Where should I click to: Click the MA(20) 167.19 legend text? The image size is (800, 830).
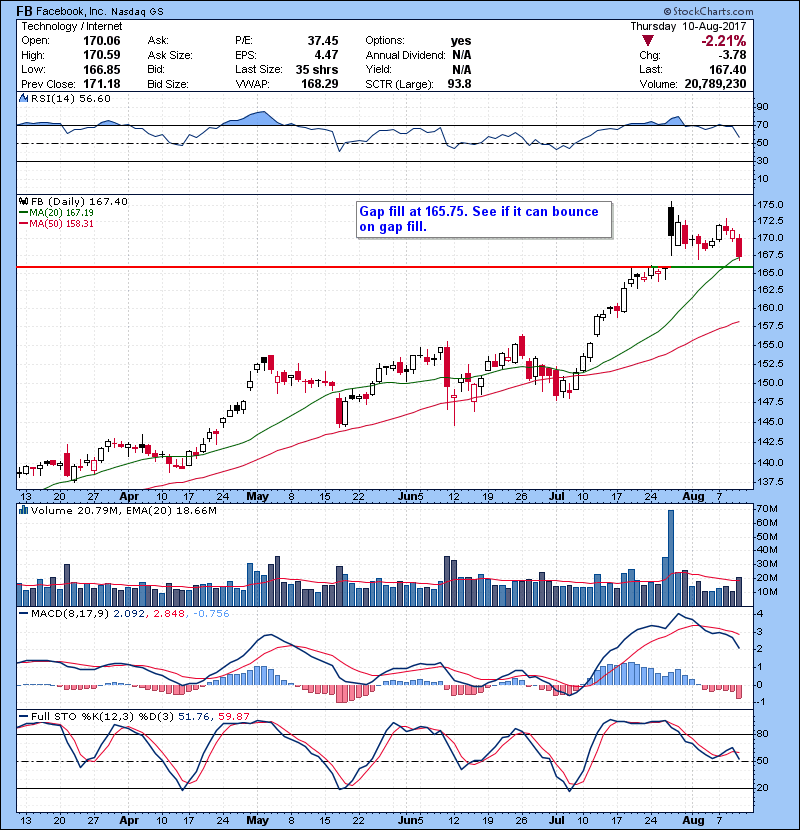[x=61, y=213]
